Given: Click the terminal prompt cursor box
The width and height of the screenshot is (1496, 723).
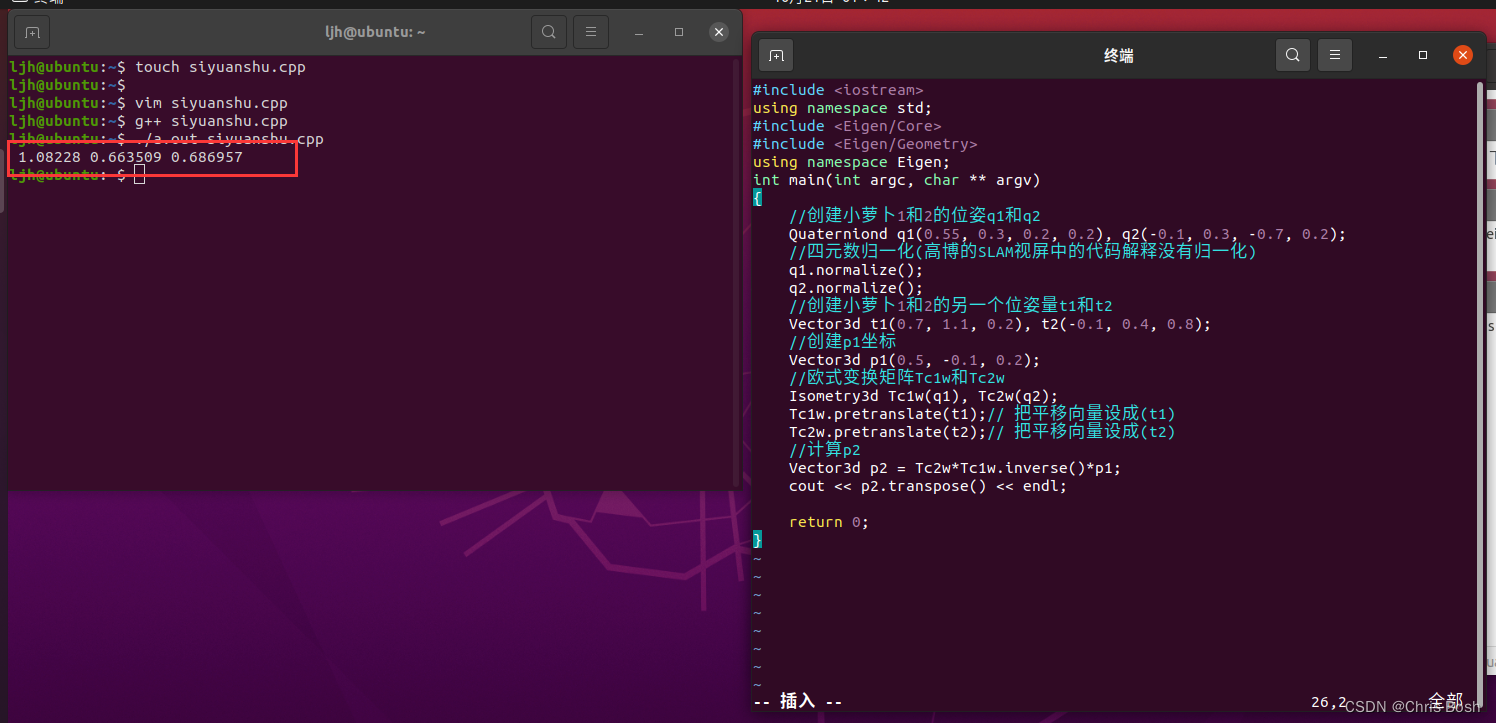Looking at the screenshot, I should (x=139, y=175).
